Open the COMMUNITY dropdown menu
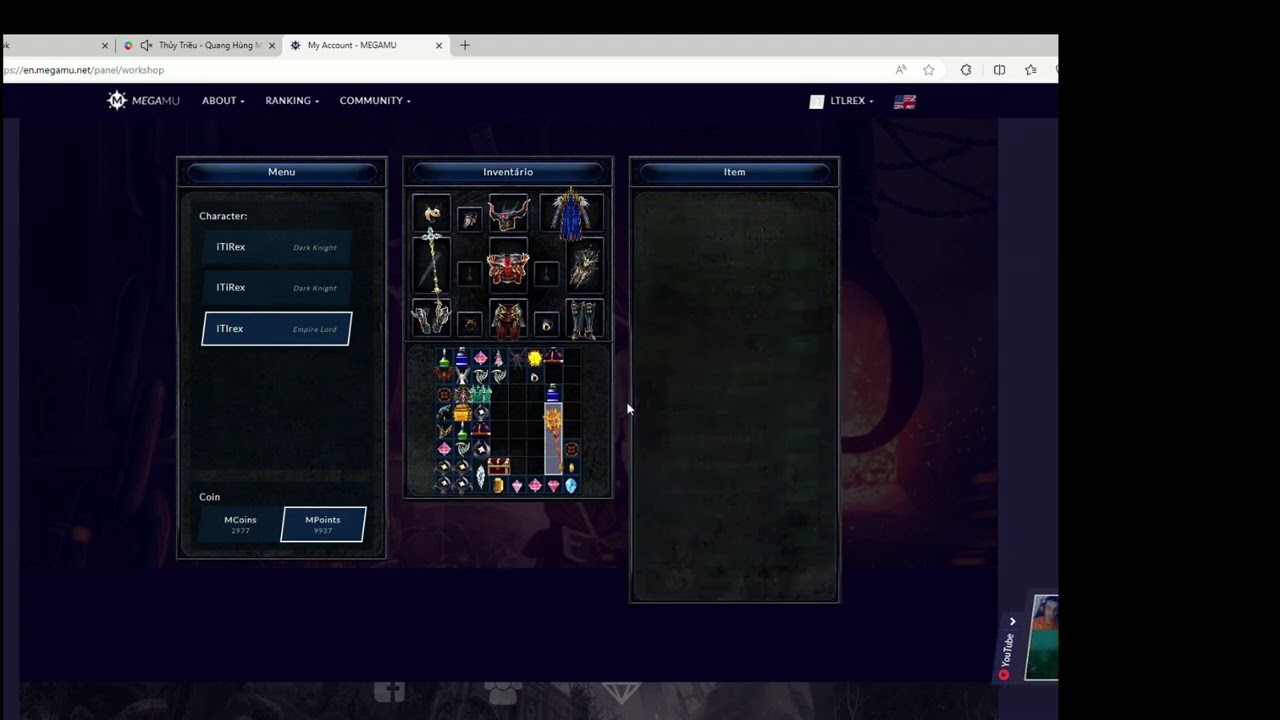The width and height of the screenshot is (1280, 720). [375, 100]
